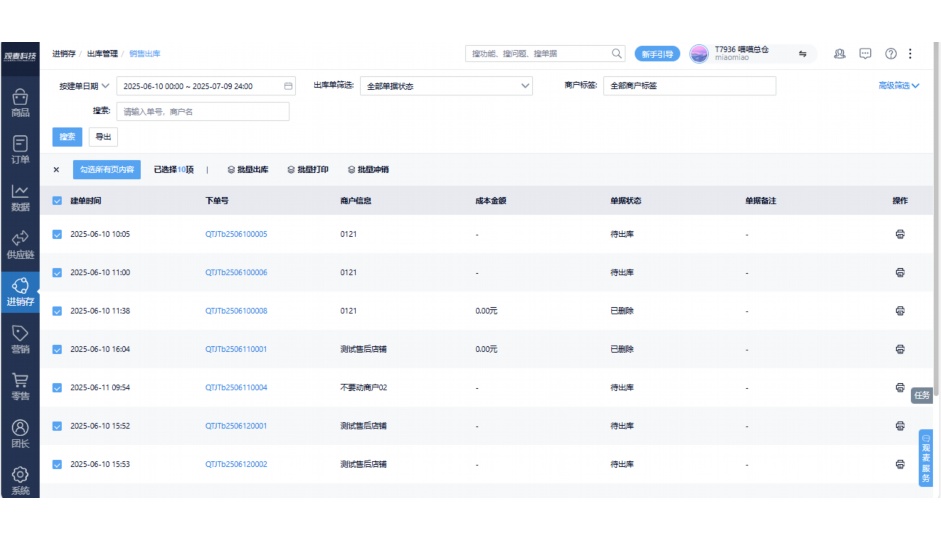
Task: Open the 商品 (Products) sidebar section
Action: 20,103
